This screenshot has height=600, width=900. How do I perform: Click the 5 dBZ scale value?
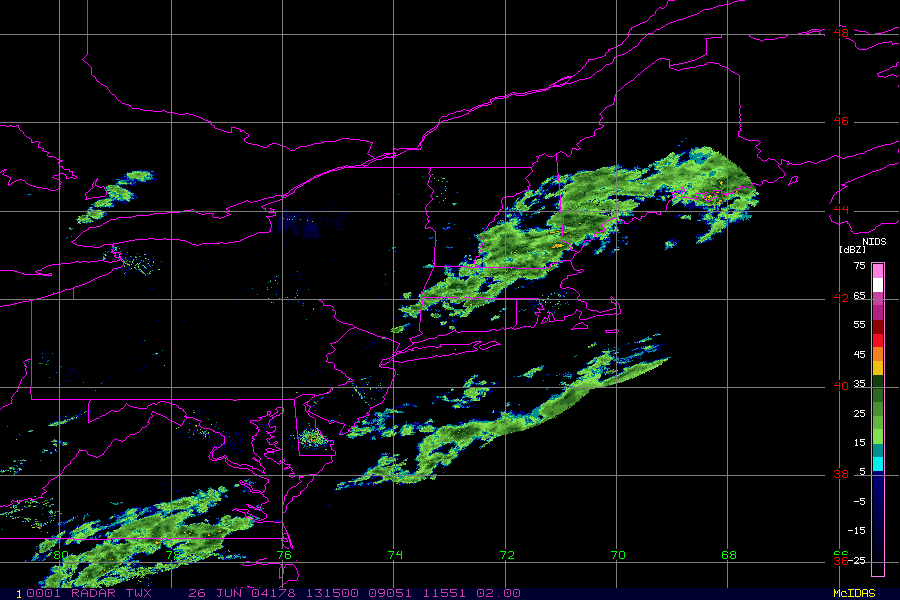pos(862,472)
